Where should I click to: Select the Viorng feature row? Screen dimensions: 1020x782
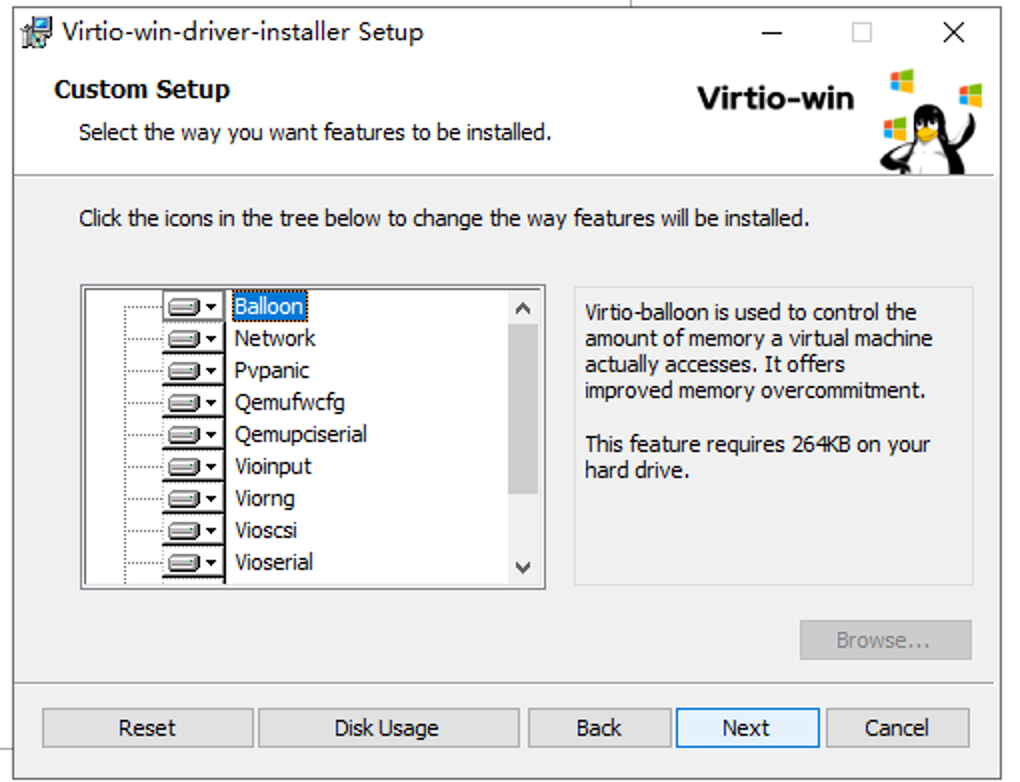(264, 498)
